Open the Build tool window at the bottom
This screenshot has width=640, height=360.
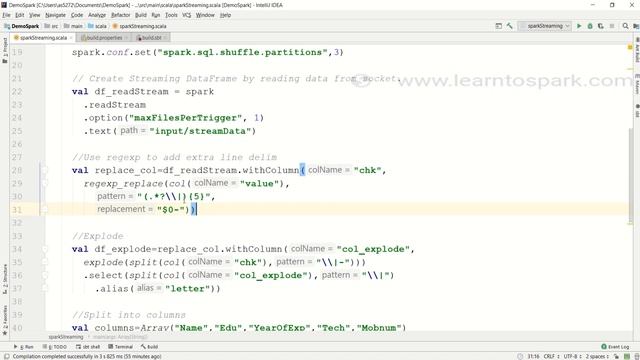149,347
